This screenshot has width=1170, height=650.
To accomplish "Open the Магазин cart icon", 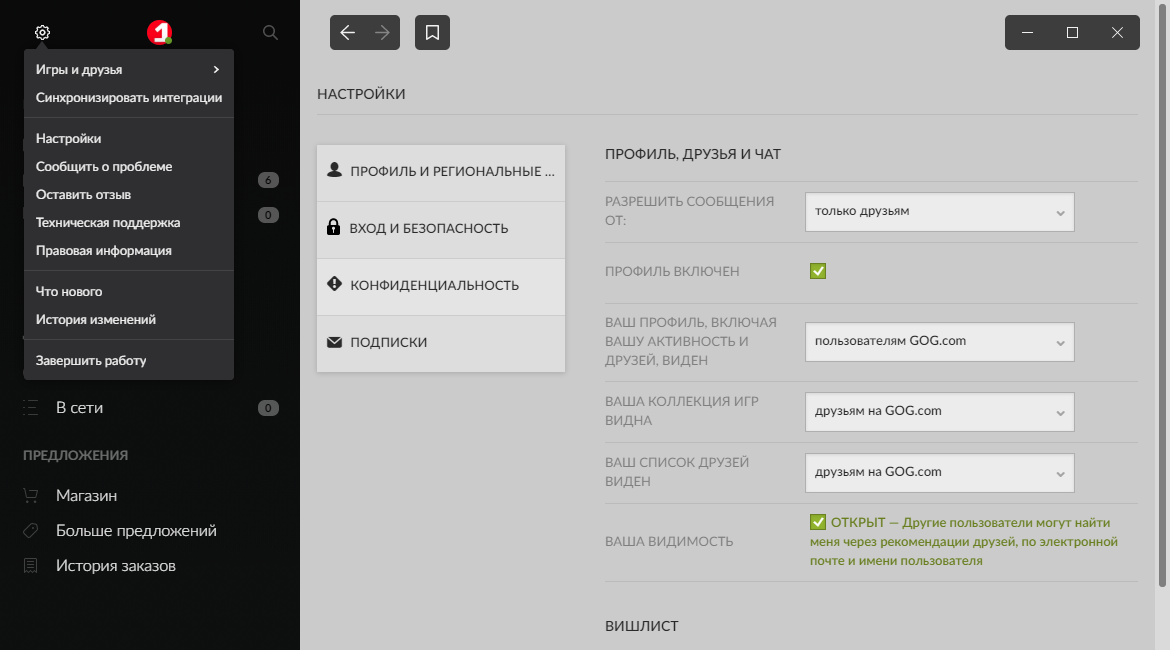I will [x=31, y=496].
